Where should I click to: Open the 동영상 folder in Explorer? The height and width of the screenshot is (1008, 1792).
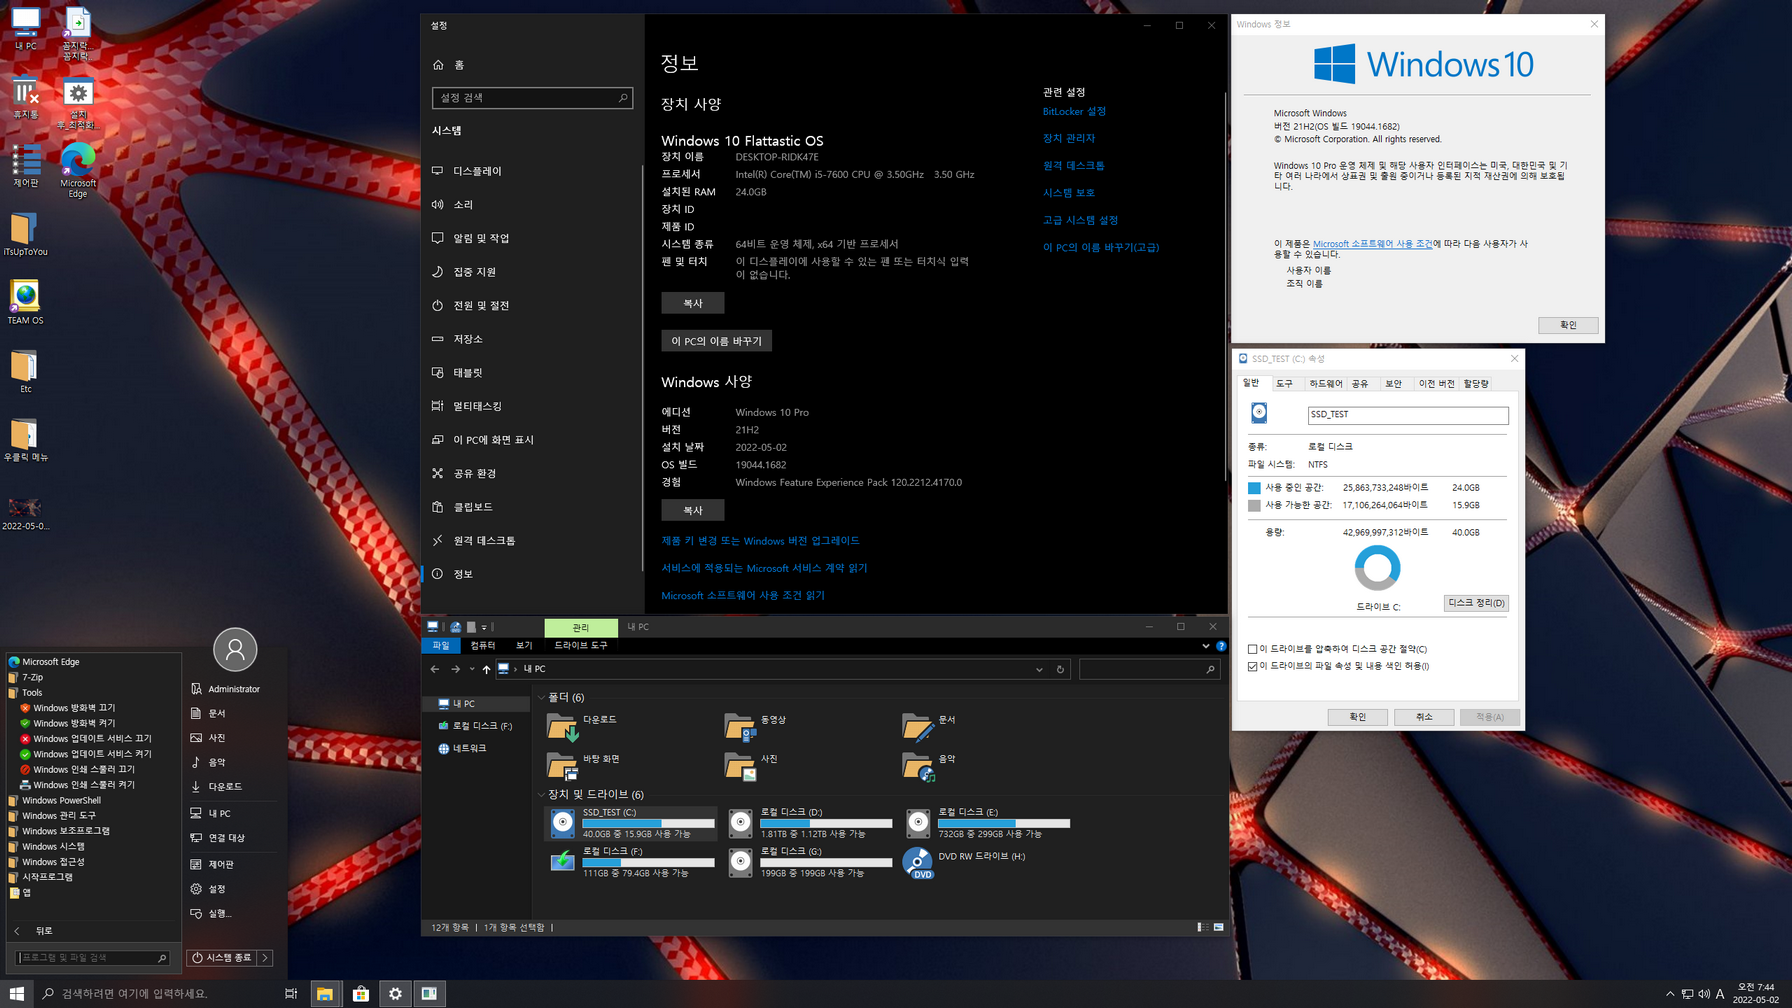[x=756, y=727]
